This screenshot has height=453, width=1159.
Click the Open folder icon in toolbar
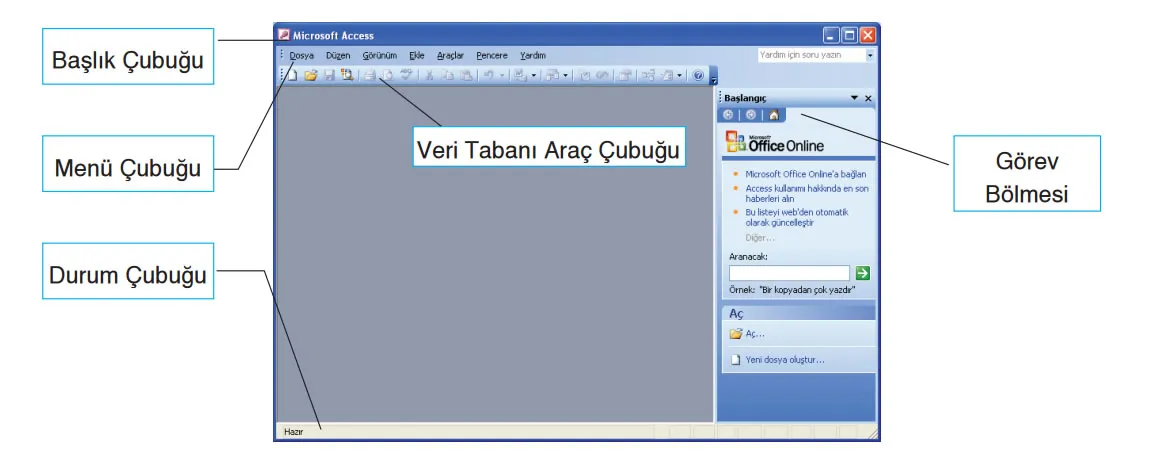click(x=311, y=75)
